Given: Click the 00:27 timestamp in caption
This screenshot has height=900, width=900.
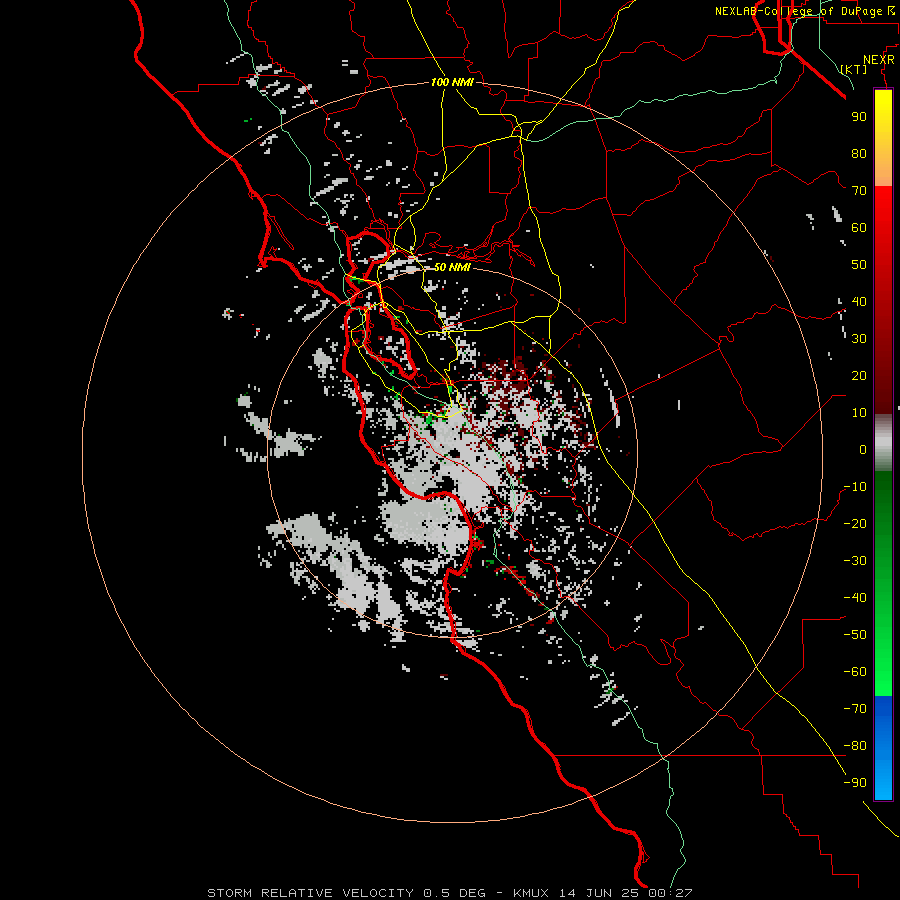Looking at the screenshot, I should (x=670, y=893).
